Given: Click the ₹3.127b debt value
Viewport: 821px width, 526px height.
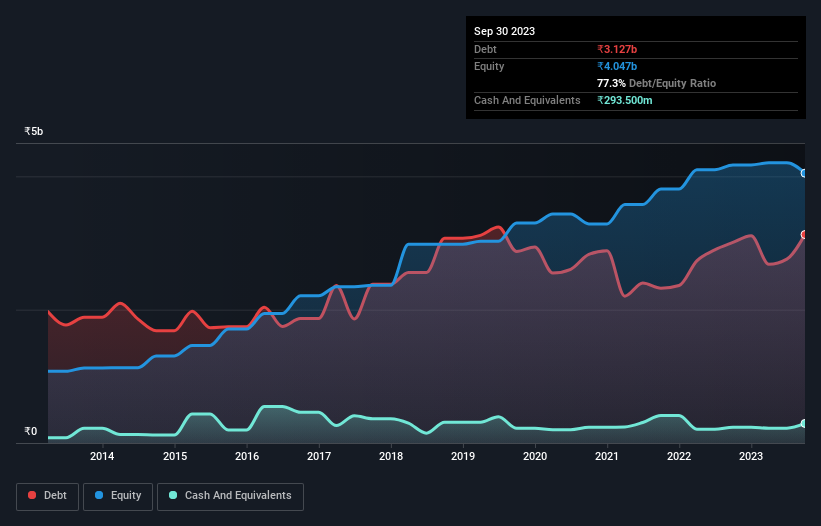Looking at the screenshot, I should 617,49.
